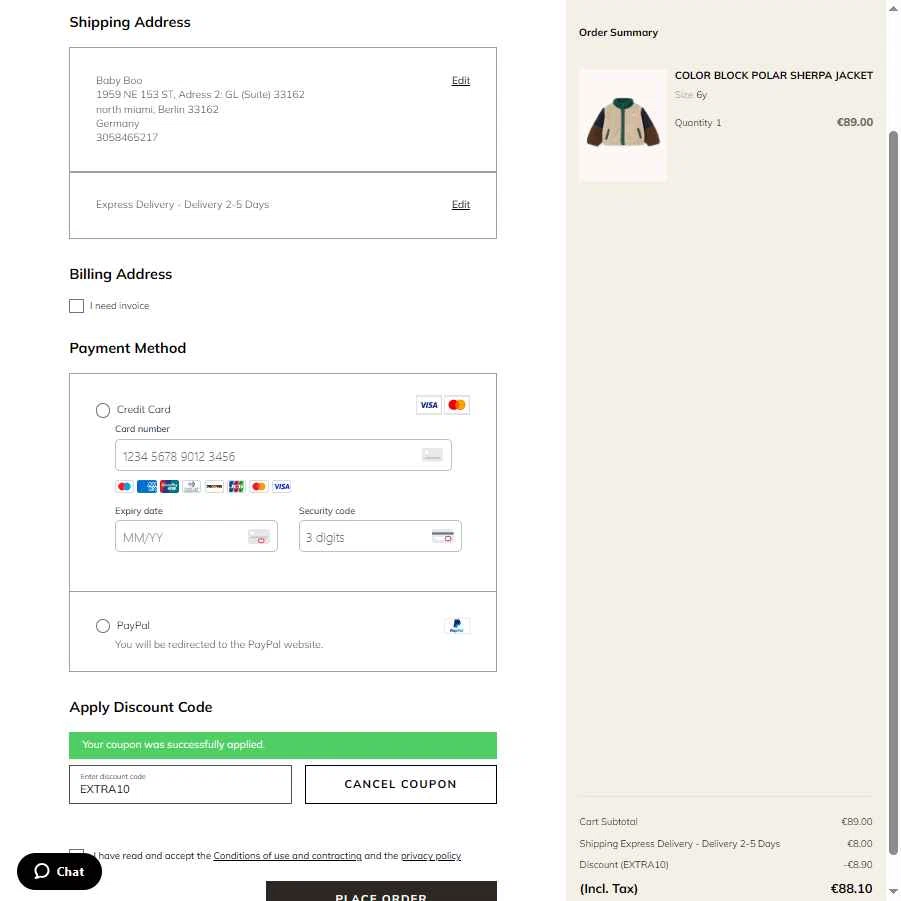The height and width of the screenshot is (901, 901).
Task: Click the card icon inside card number field
Action: pos(432,455)
